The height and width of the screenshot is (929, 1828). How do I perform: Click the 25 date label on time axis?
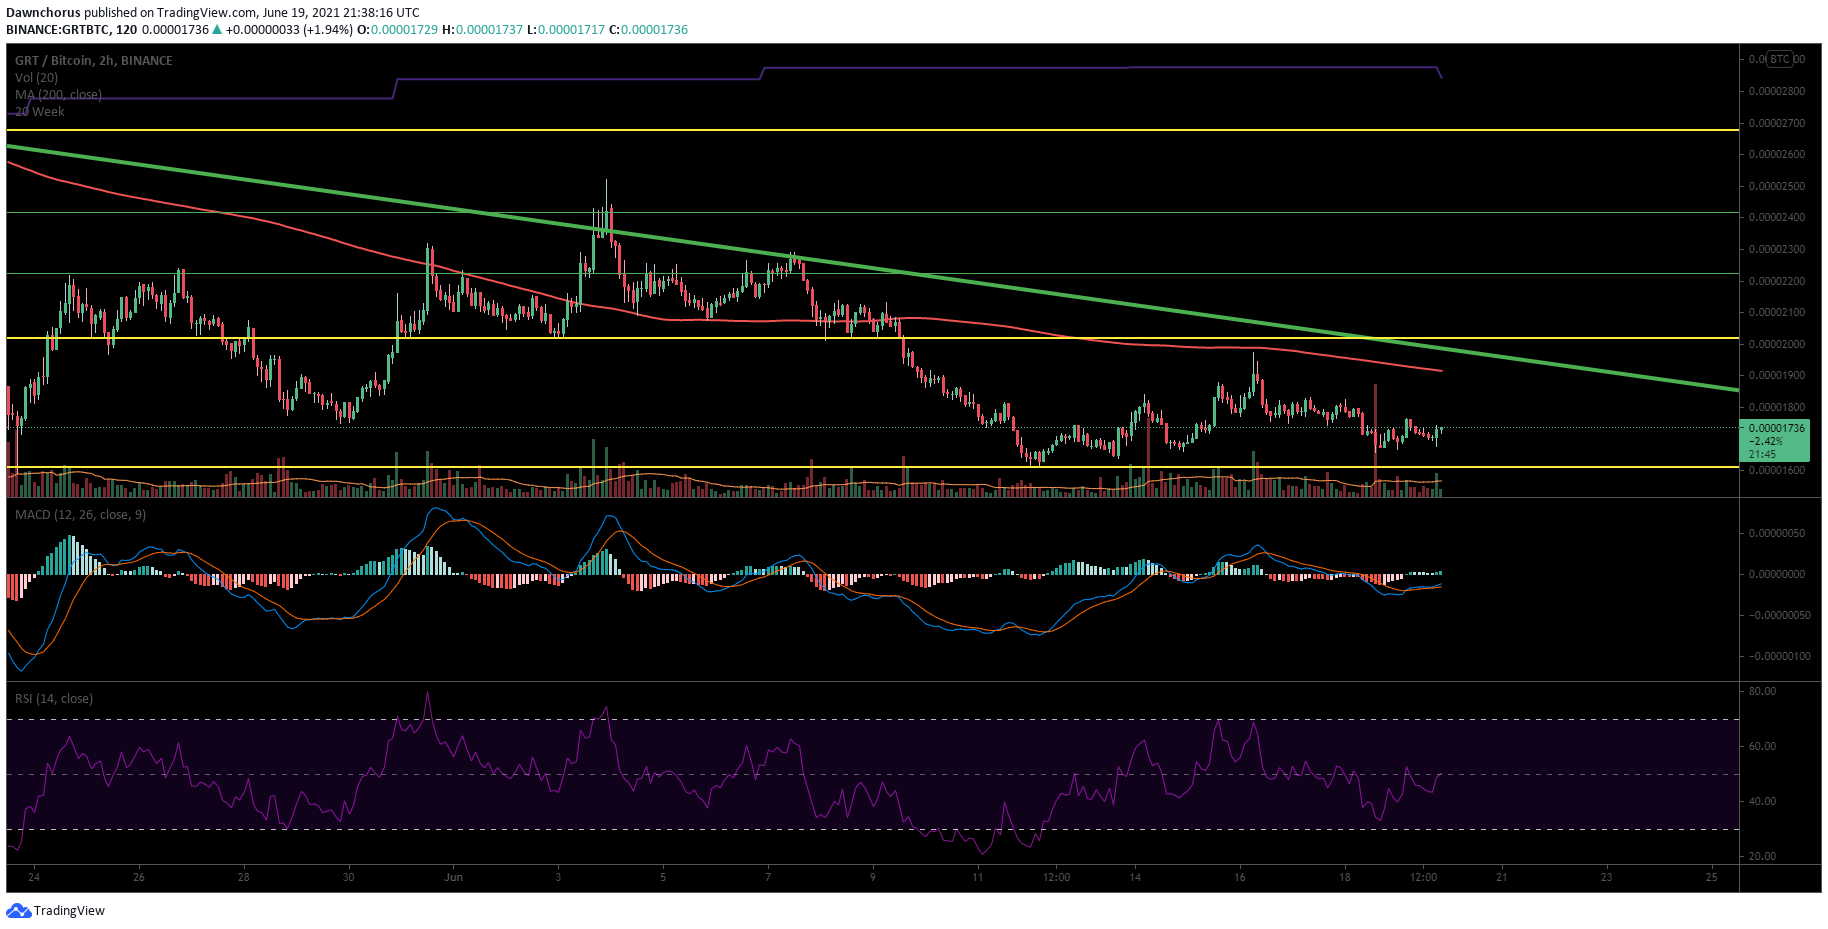tap(1712, 877)
